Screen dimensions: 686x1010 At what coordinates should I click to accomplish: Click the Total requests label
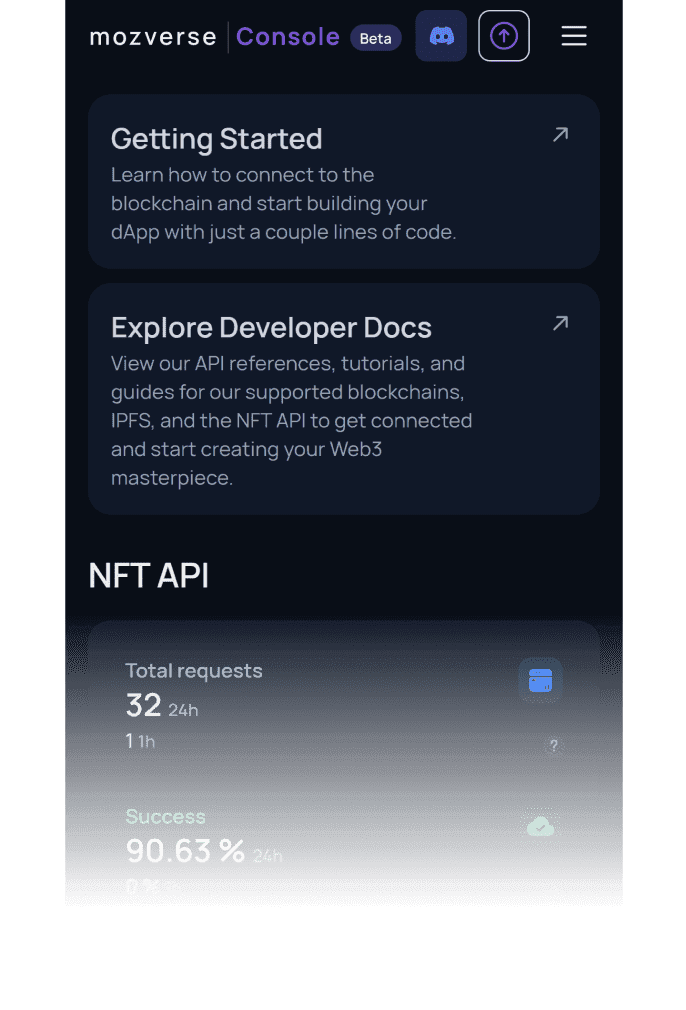click(194, 671)
